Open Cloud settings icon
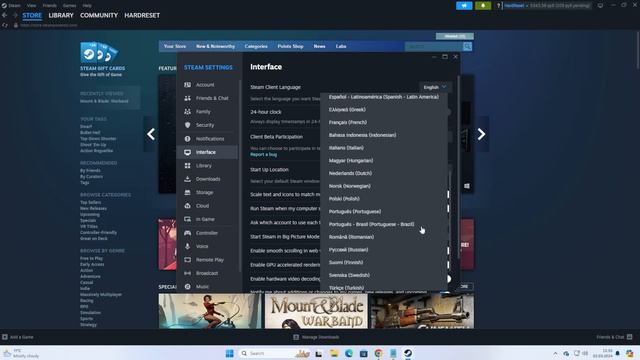 click(x=187, y=206)
